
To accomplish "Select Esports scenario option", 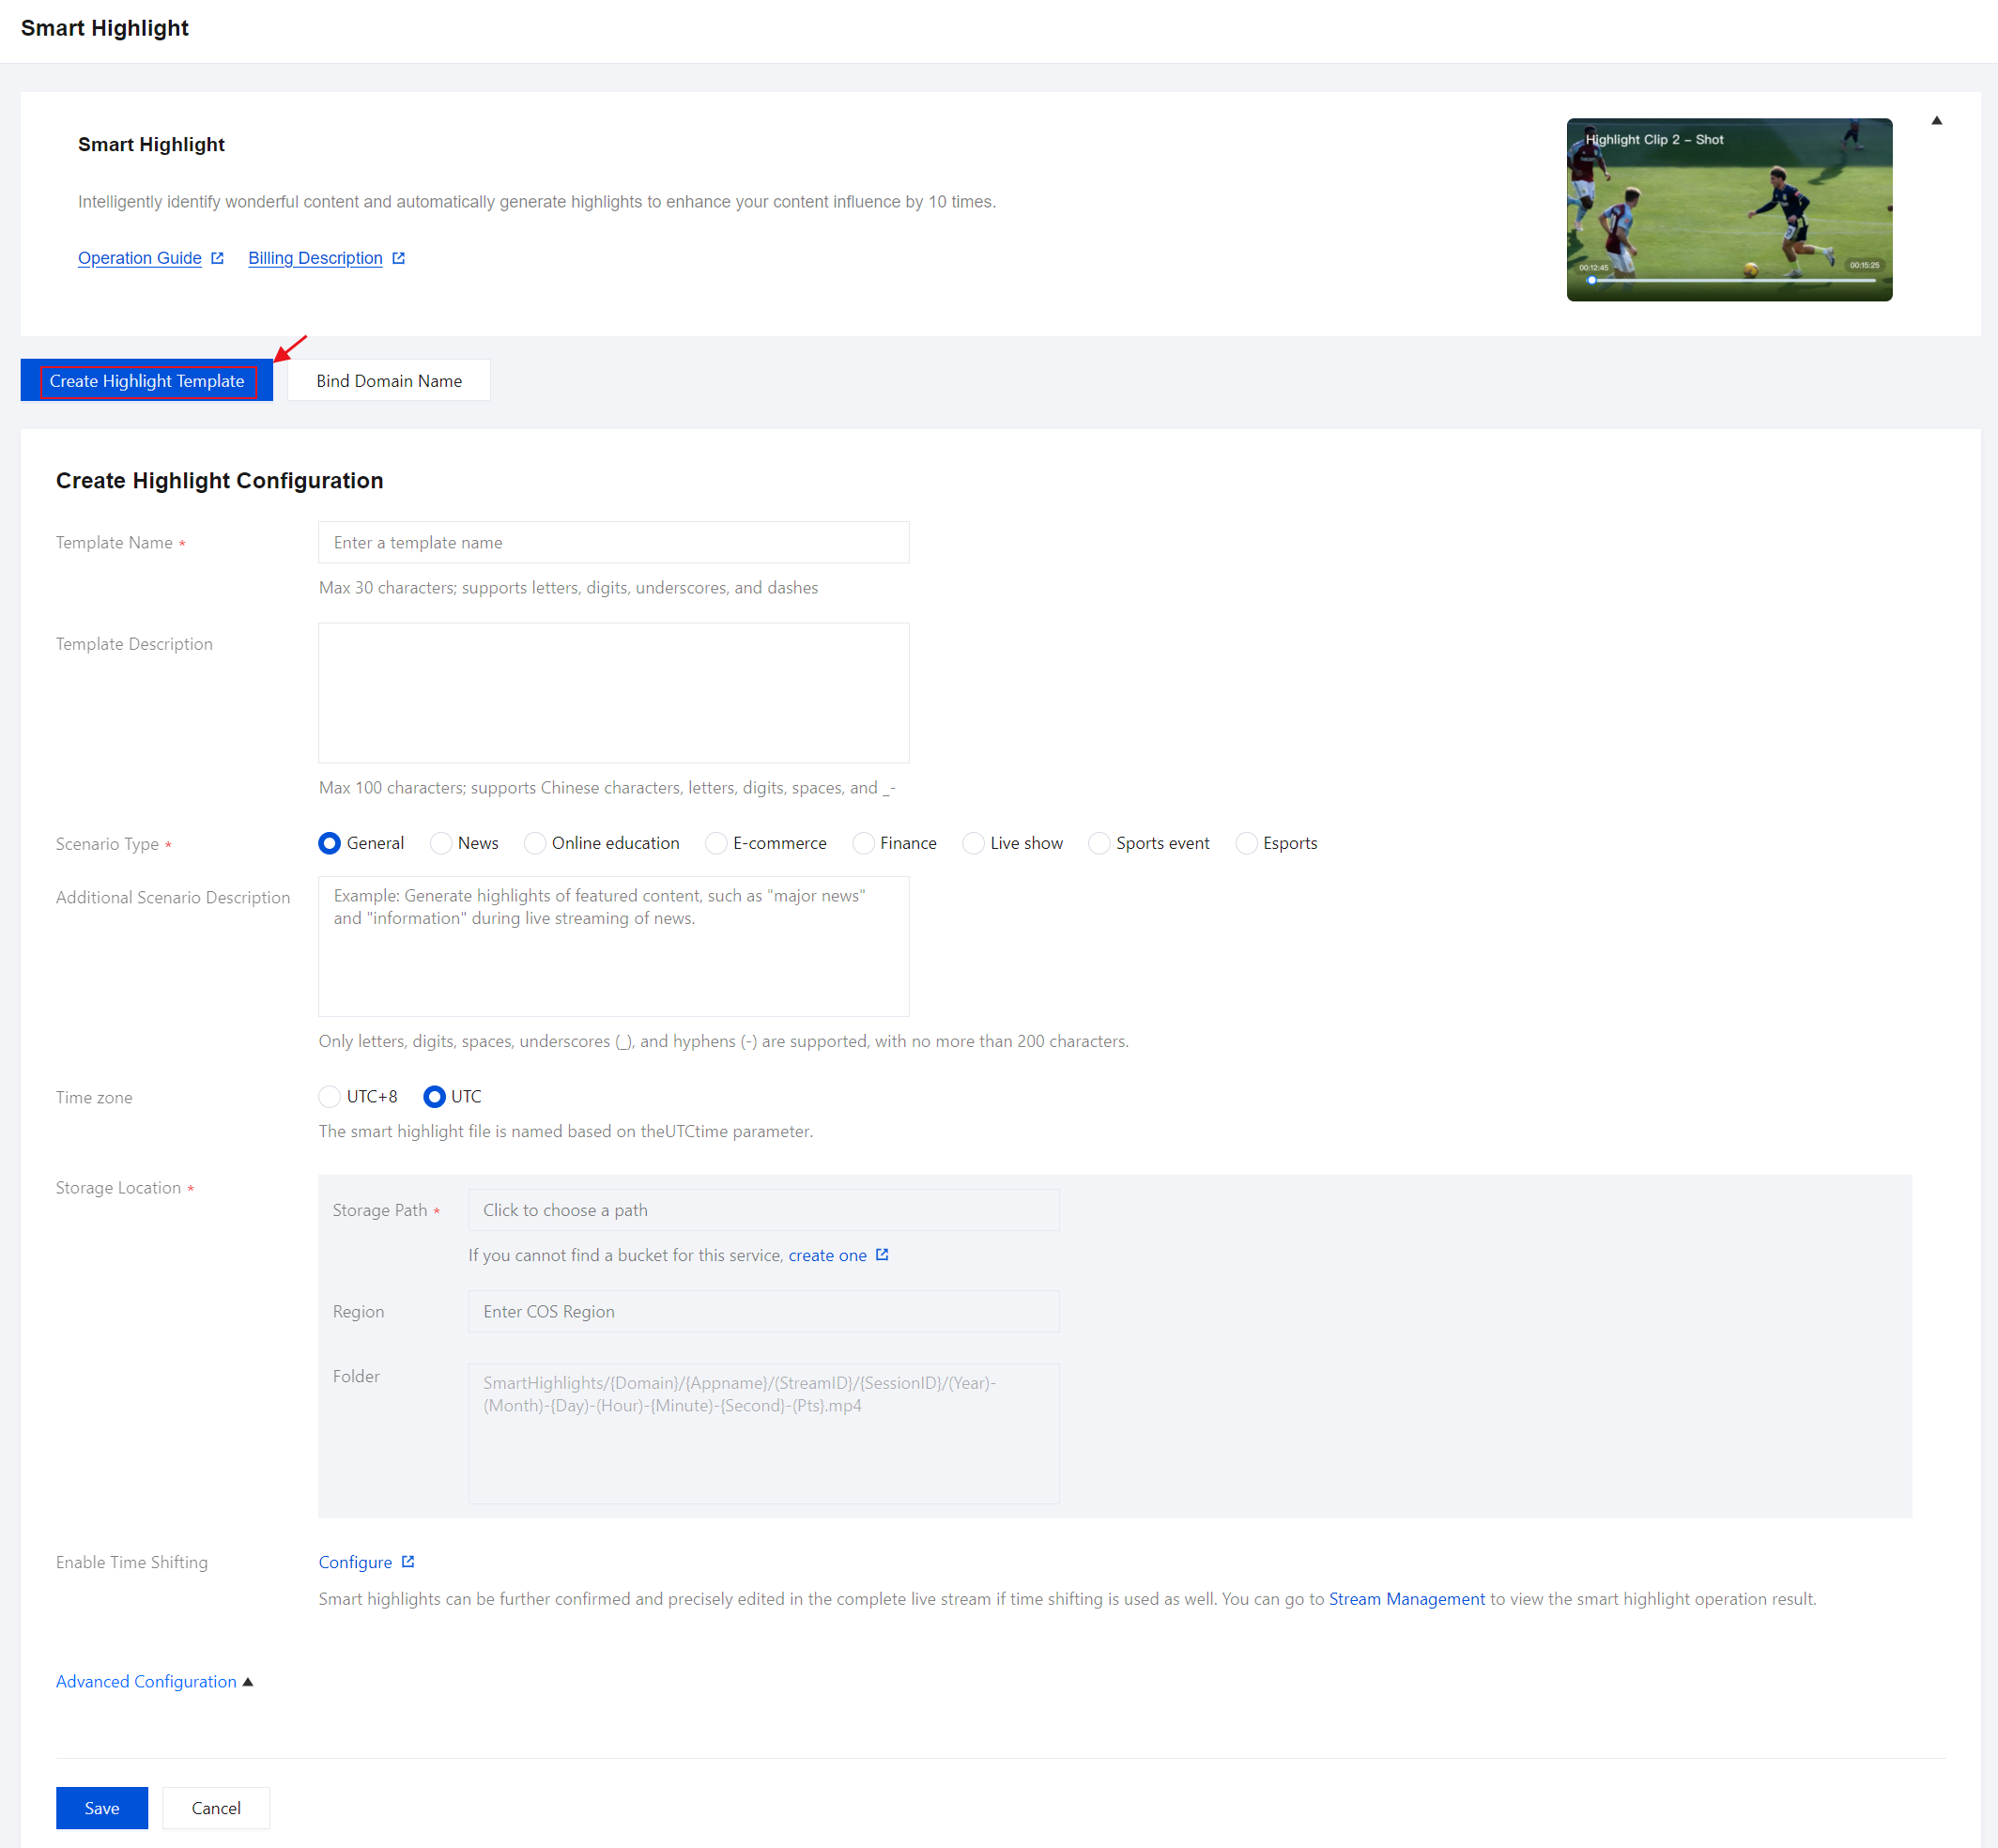I will [1246, 844].
